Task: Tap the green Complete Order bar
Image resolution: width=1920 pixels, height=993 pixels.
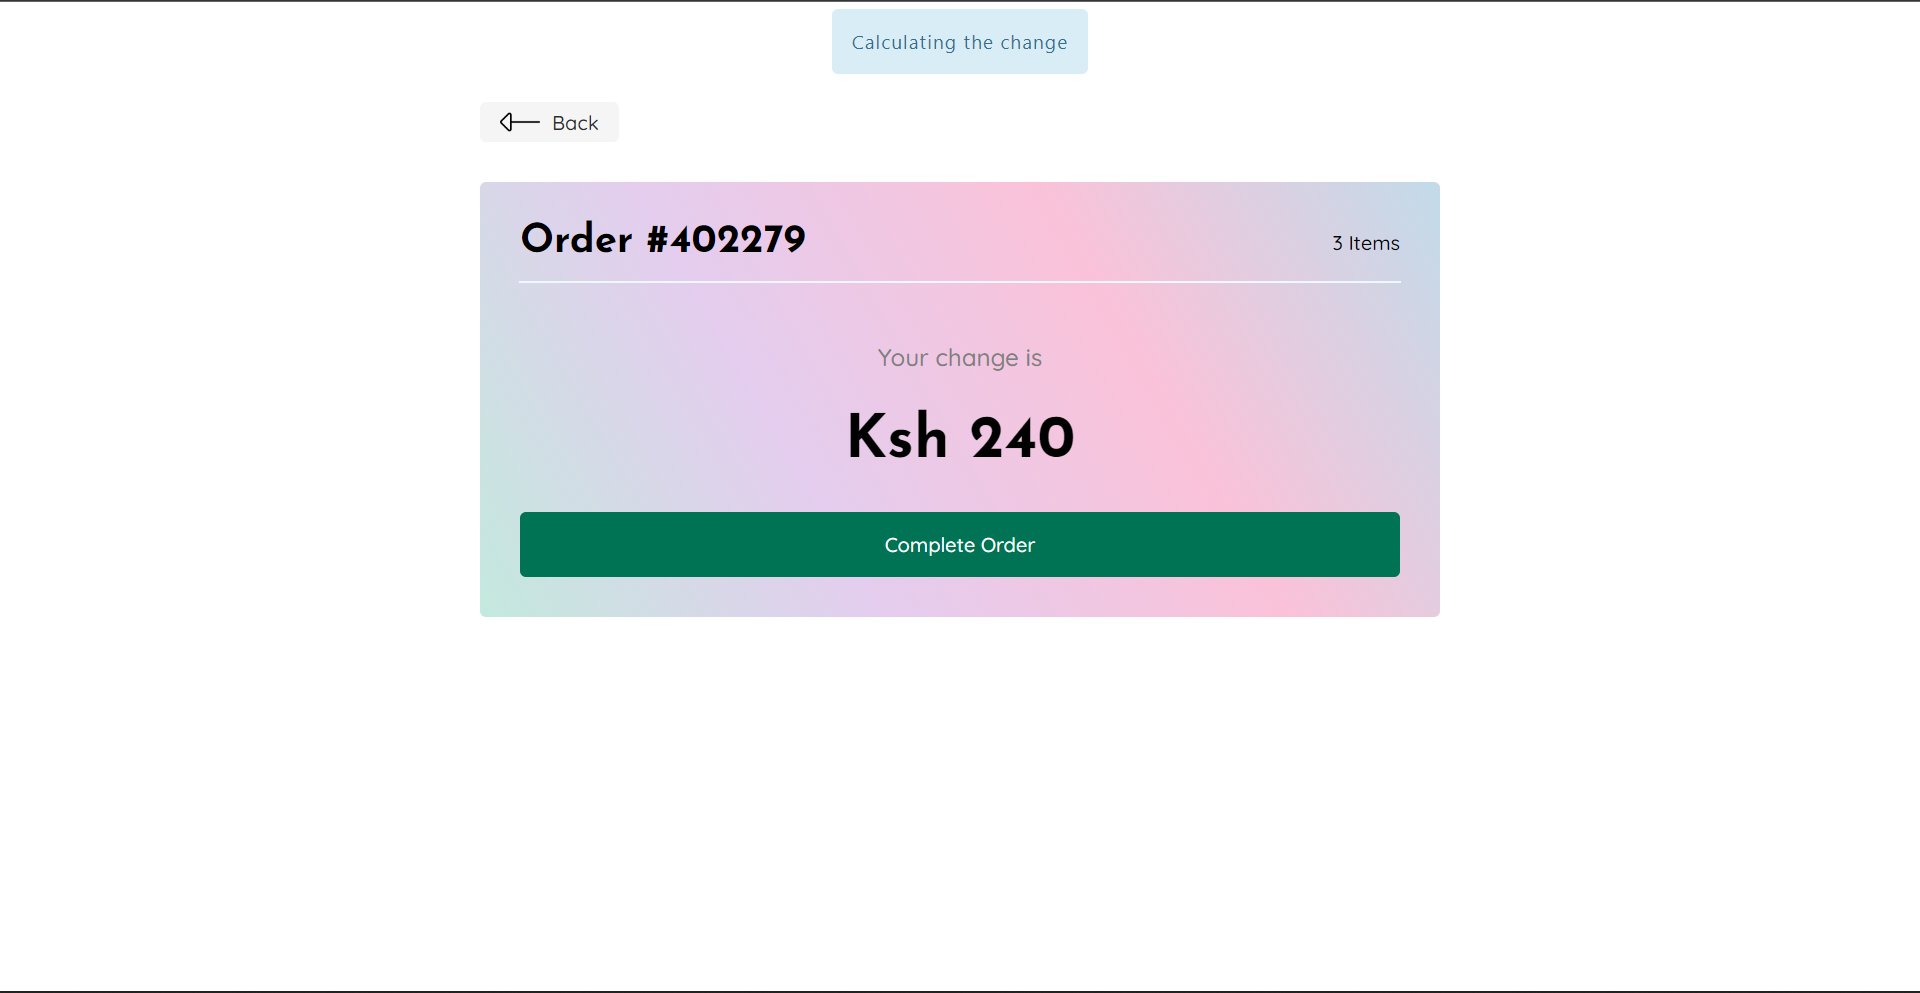Action: pos(959,544)
